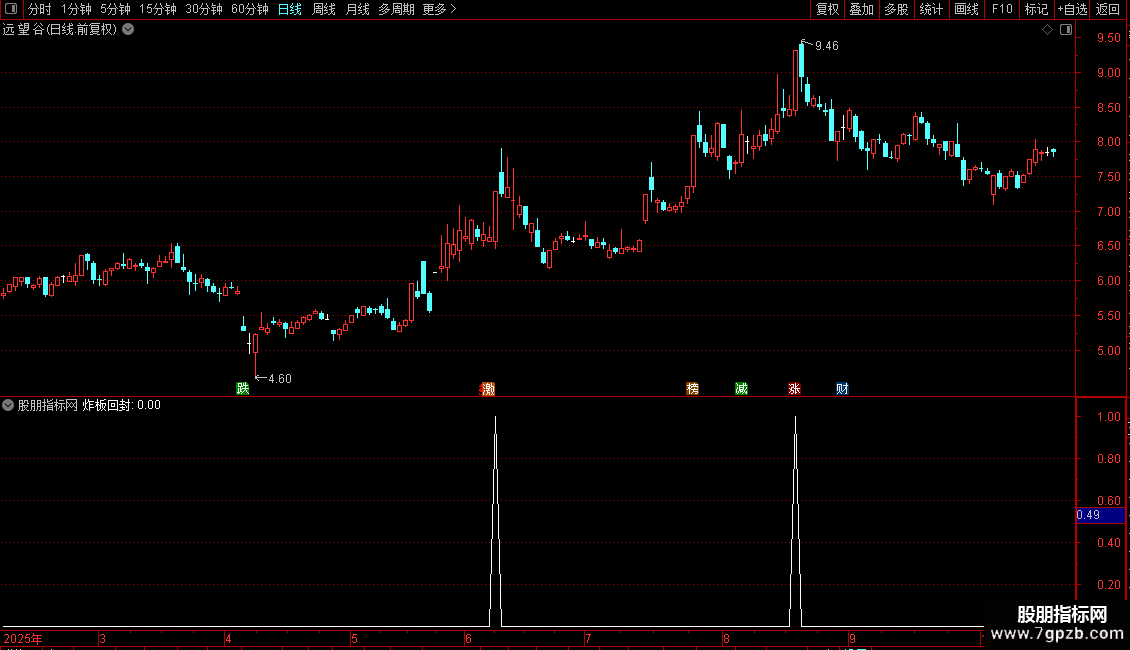This screenshot has height=650, width=1130.
Task: Select the 30分钟 period tab
Action: click(204, 9)
